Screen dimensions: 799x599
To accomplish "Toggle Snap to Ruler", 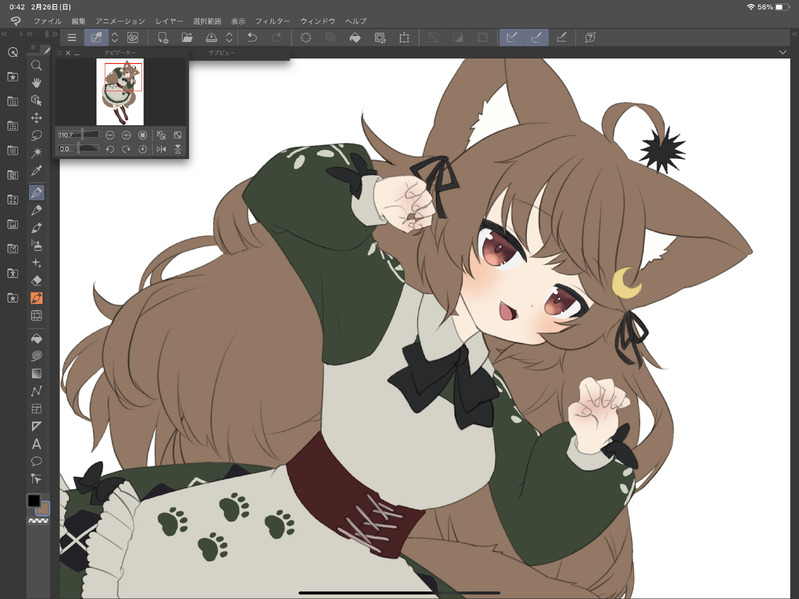I will click(512, 38).
